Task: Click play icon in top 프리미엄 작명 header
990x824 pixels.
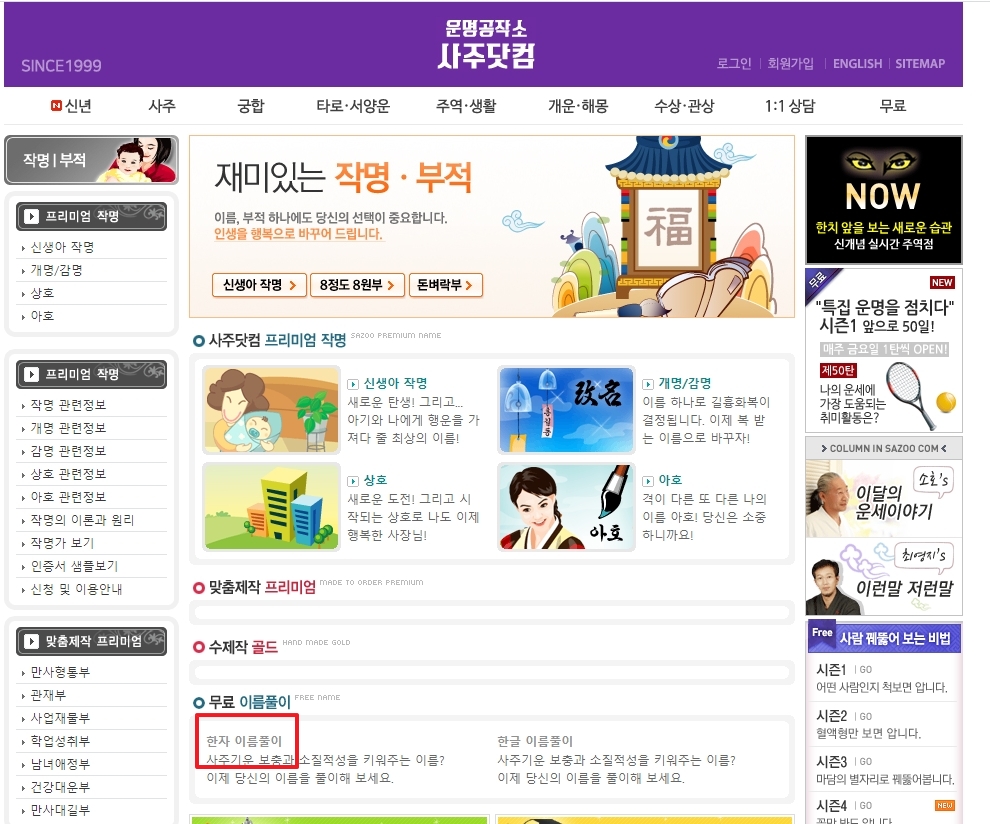Action: point(32,217)
